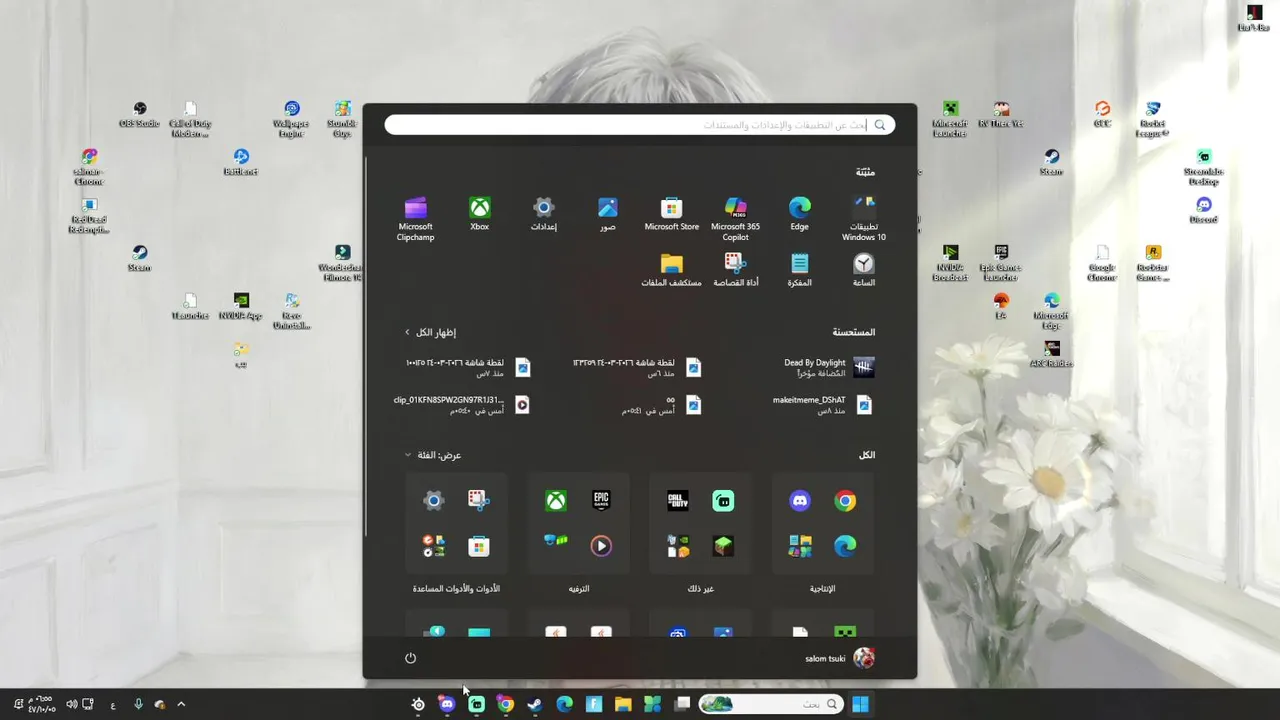The height and width of the screenshot is (720, 1280).
Task: Open volume control in system tray
Action: tap(71, 704)
